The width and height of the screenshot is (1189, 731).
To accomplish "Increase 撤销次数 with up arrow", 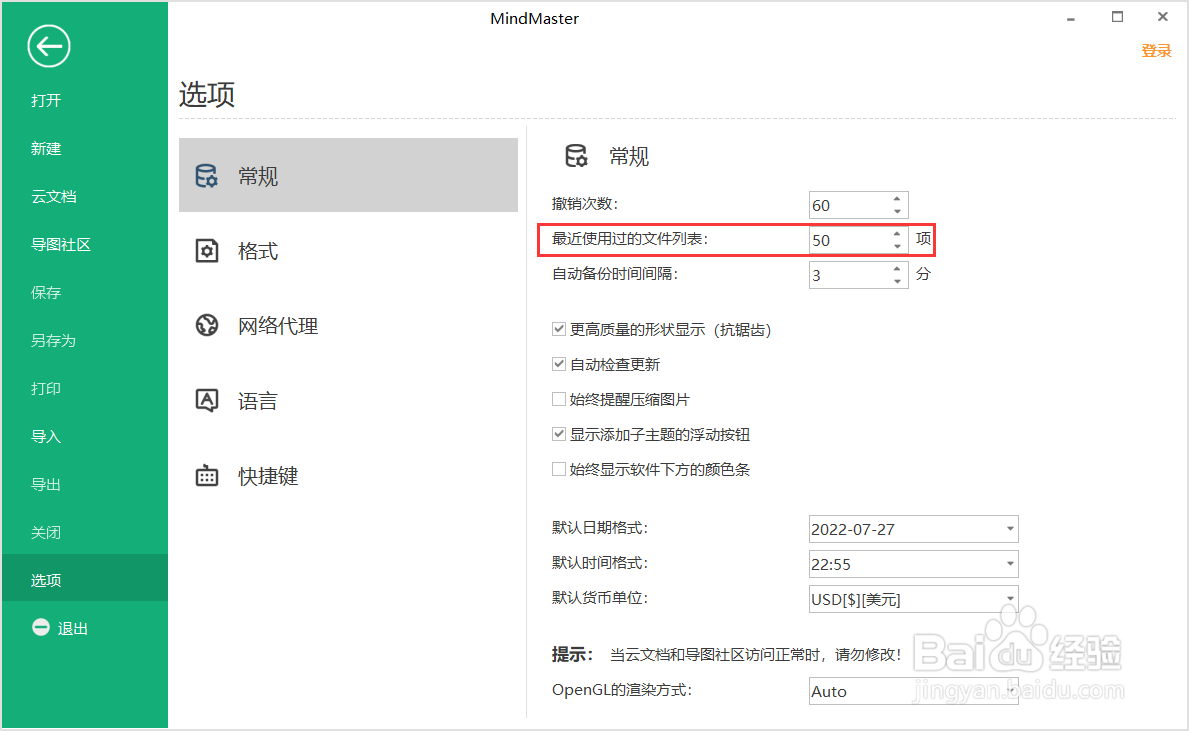I will click(897, 199).
